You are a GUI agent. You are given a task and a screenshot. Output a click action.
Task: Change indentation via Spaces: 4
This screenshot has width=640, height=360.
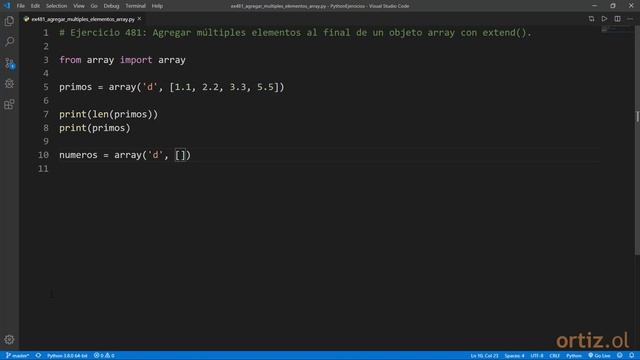coord(514,356)
